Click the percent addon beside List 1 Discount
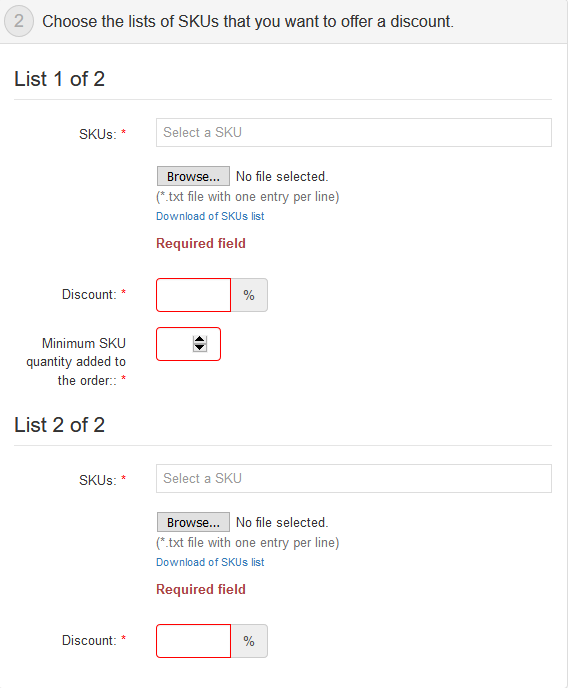Viewport: 568px width, 688px height. pos(249,295)
